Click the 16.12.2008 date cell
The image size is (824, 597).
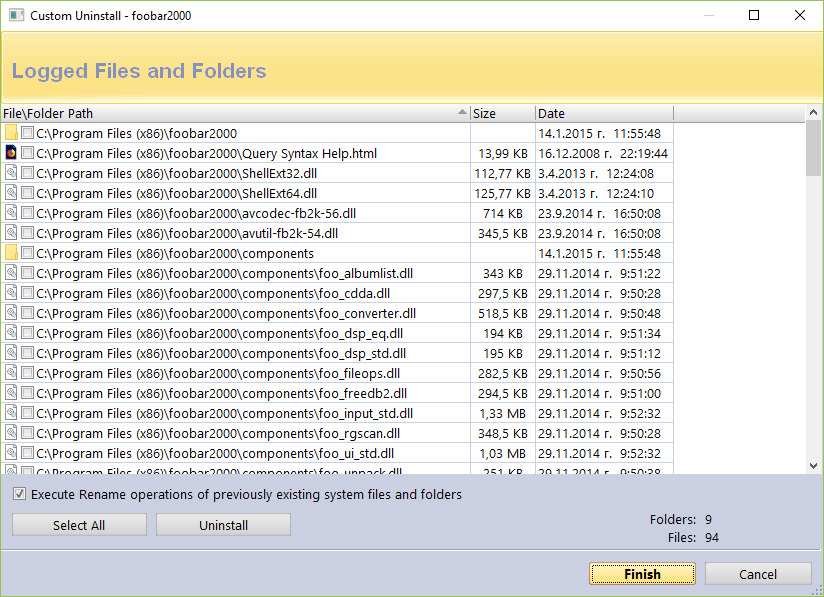pos(604,153)
